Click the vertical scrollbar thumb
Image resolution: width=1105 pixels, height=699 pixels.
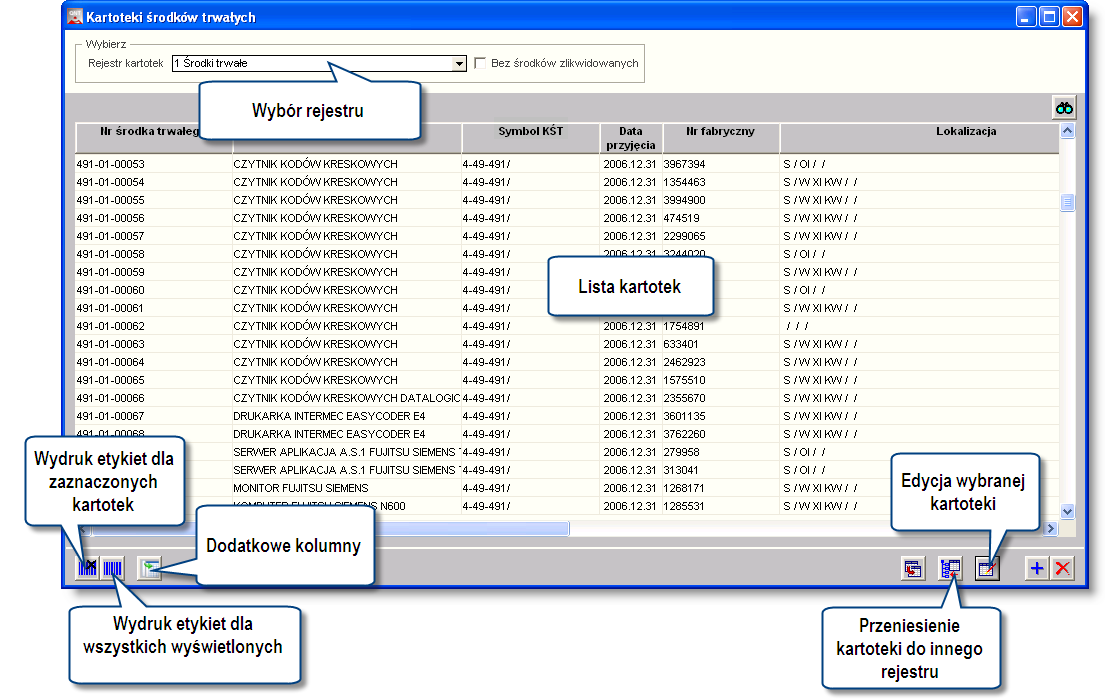pos(1068,202)
